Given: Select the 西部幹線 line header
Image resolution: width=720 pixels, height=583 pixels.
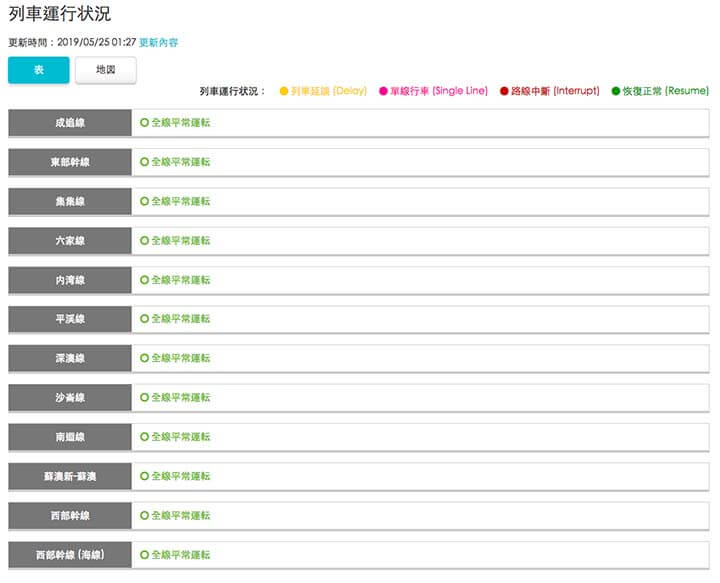Looking at the screenshot, I should pyautogui.click(x=70, y=516).
